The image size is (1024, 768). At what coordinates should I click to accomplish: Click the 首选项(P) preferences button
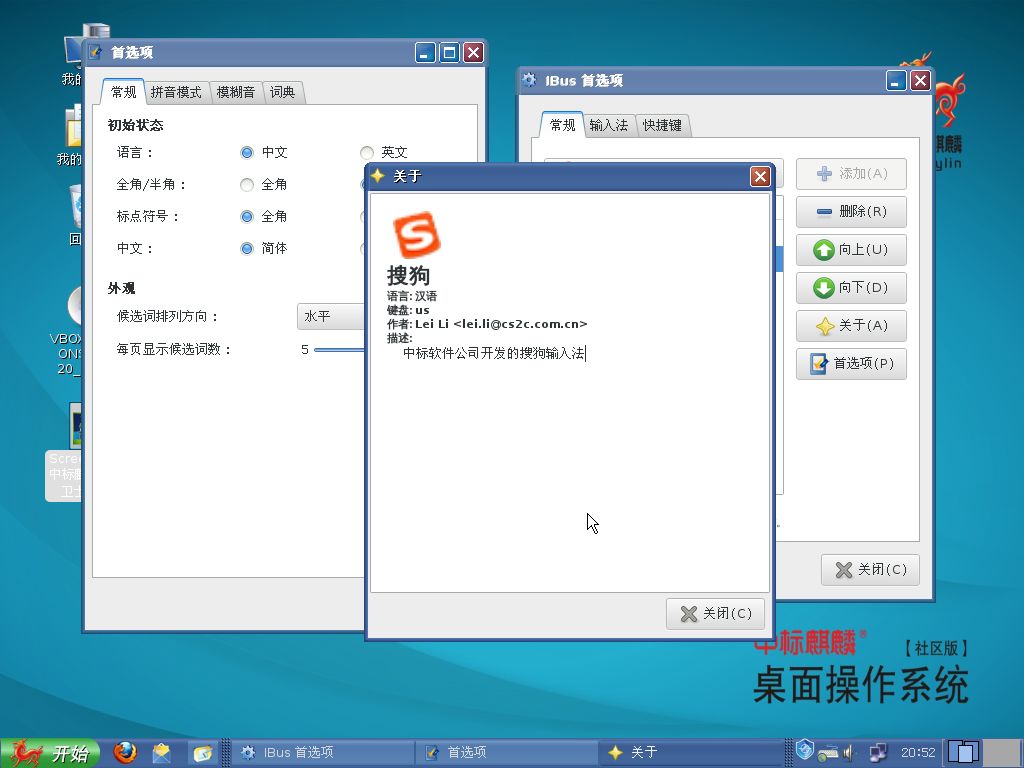click(x=851, y=364)
